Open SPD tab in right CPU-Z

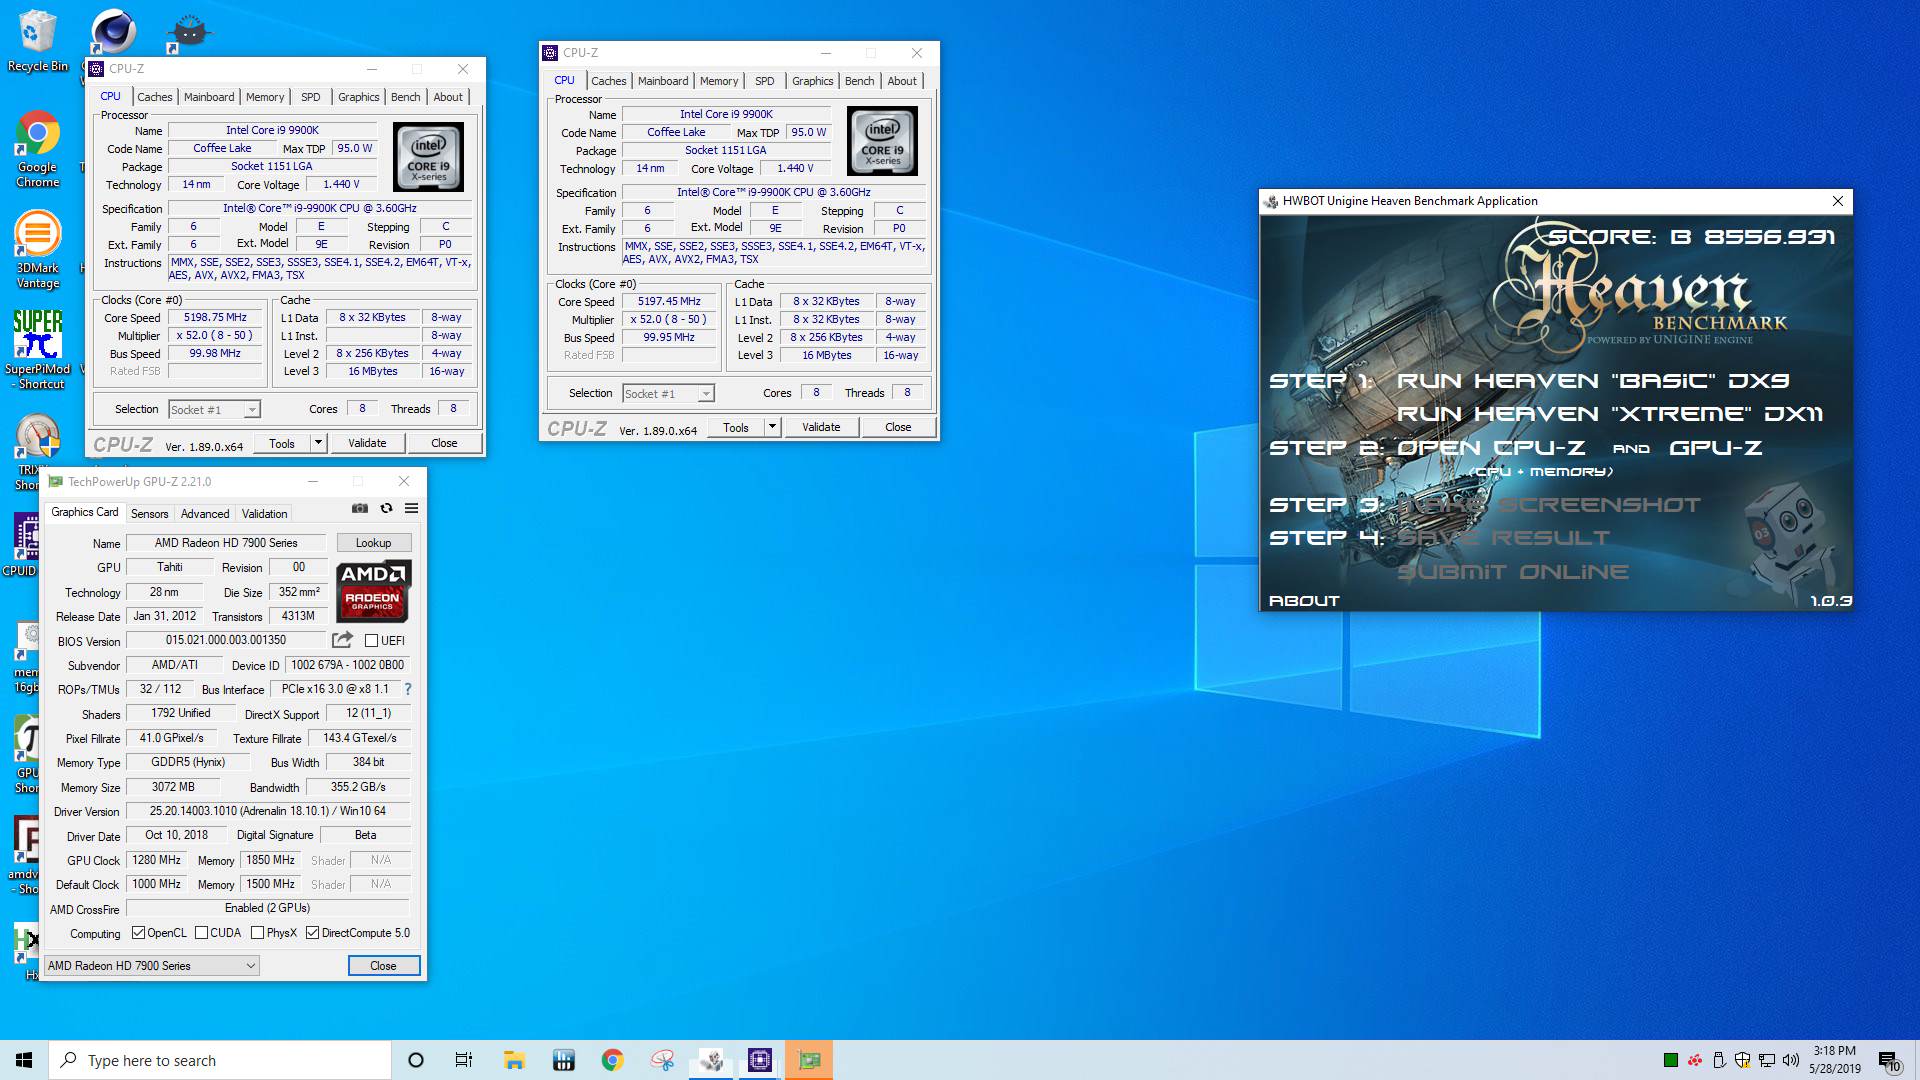click(x=765, y=81)
